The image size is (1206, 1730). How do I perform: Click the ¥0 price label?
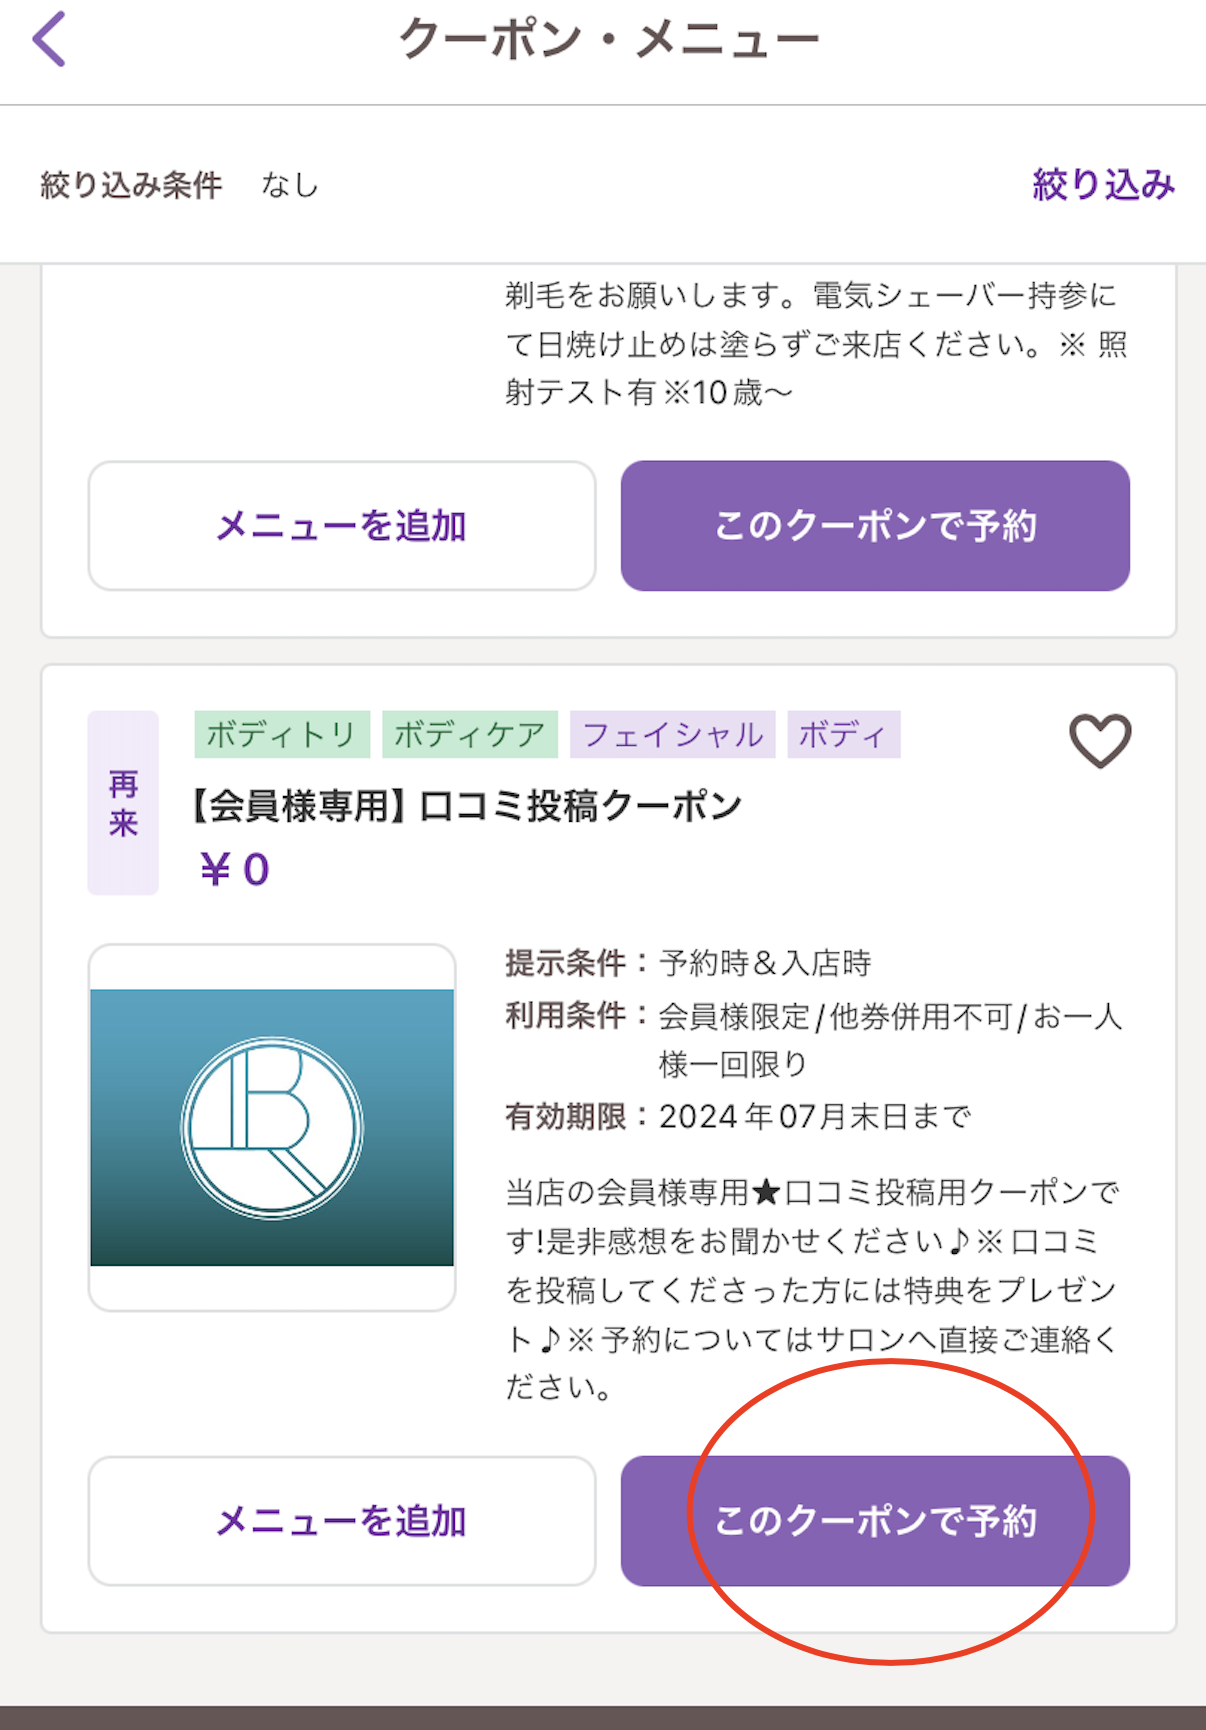tap(235, 869)
